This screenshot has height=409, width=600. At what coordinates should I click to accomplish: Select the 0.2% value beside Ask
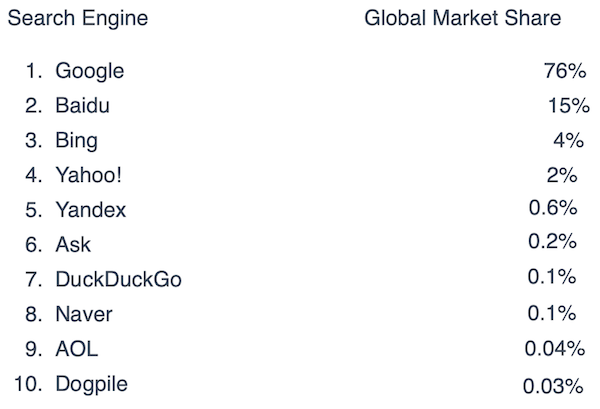tap(552, 241)
